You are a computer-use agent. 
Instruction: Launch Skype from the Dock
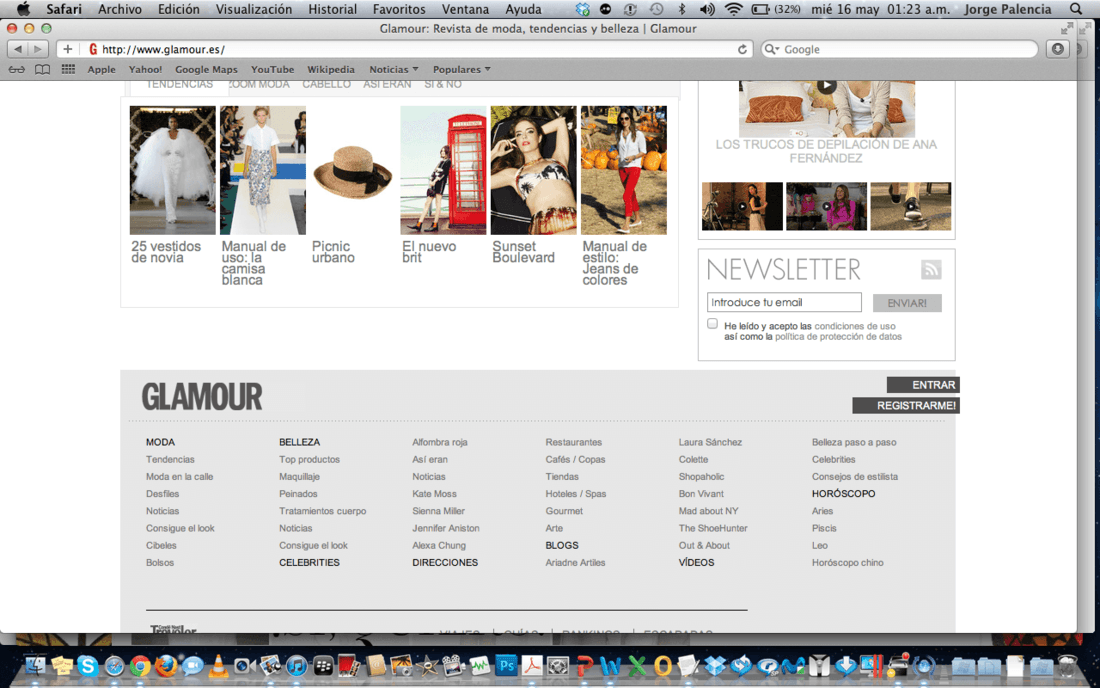click(88, 666)
